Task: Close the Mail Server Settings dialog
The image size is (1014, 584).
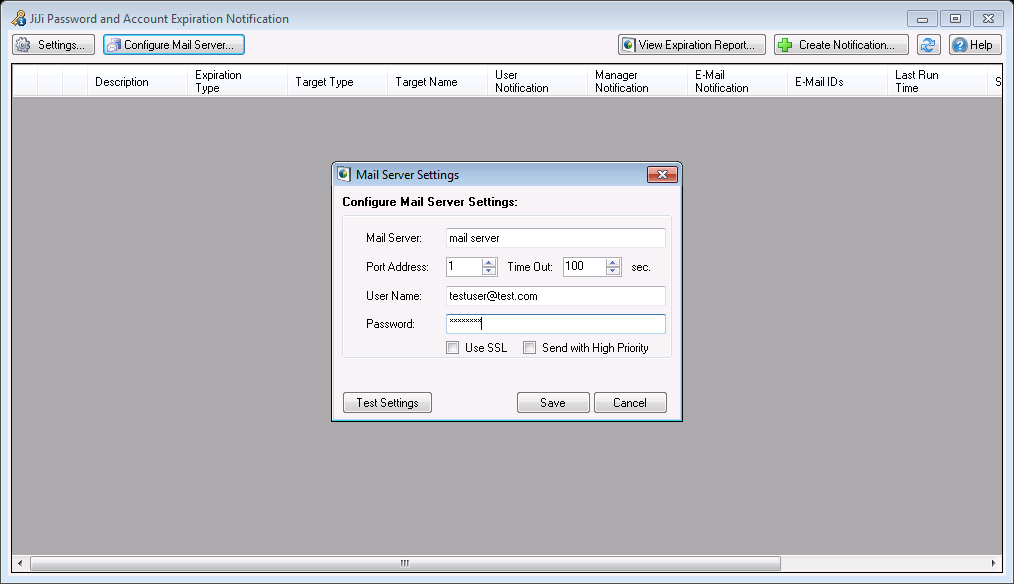Action: pyautogui.click(x=662, y=175)
